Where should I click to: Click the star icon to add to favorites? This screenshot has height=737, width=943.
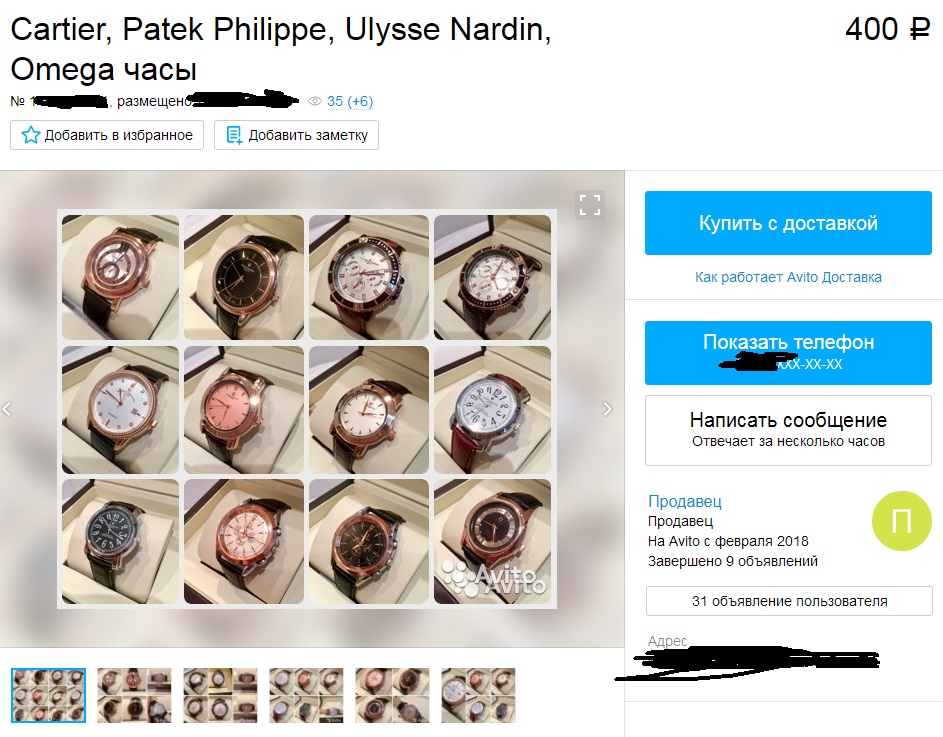[31, 135]
